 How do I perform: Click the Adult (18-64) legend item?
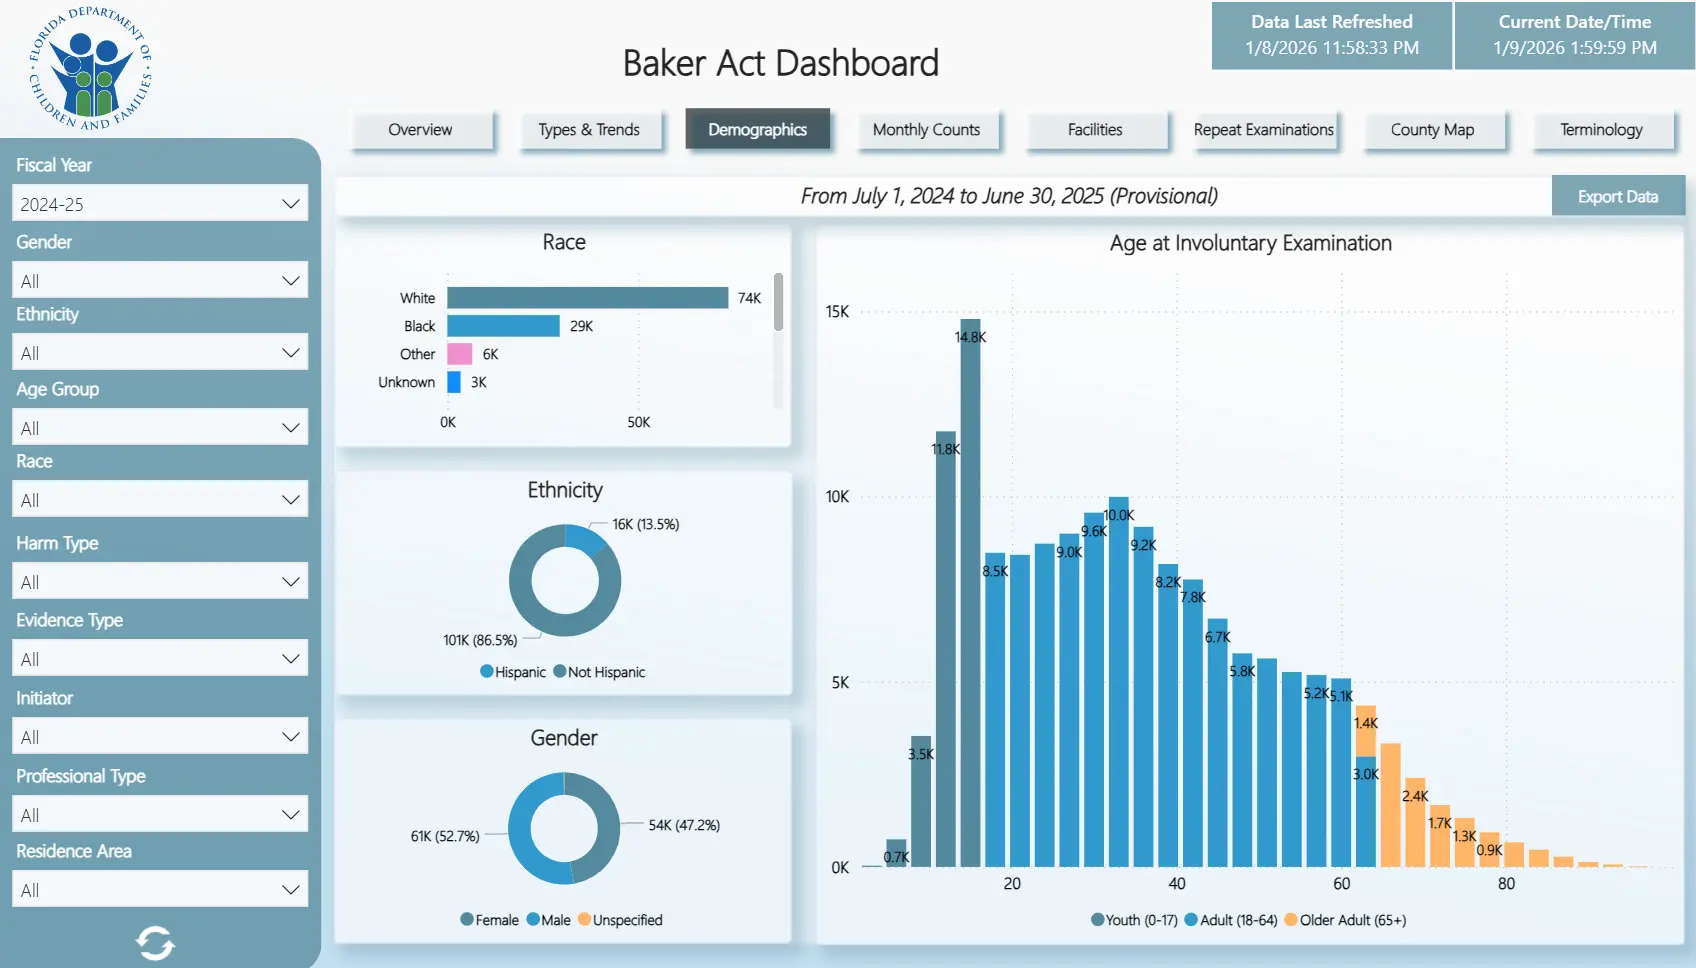1231,920
